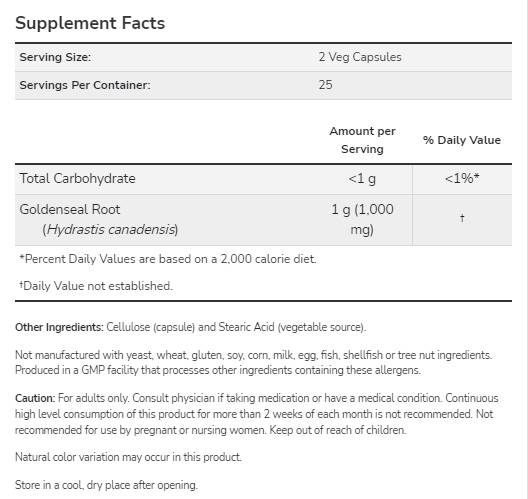Click the Daily Value not established footnote
Viewport: 528px width, 499px height.
tap(96, 286)
